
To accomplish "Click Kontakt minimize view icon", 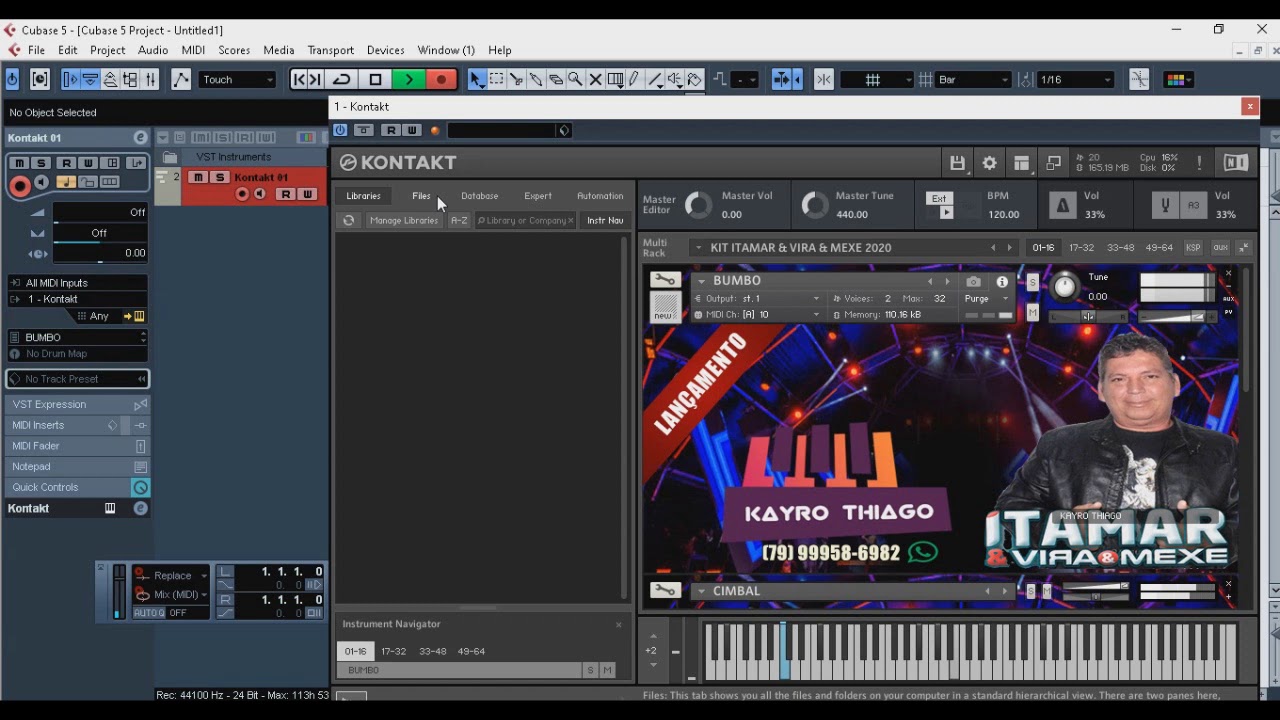I will point(1054,163).
